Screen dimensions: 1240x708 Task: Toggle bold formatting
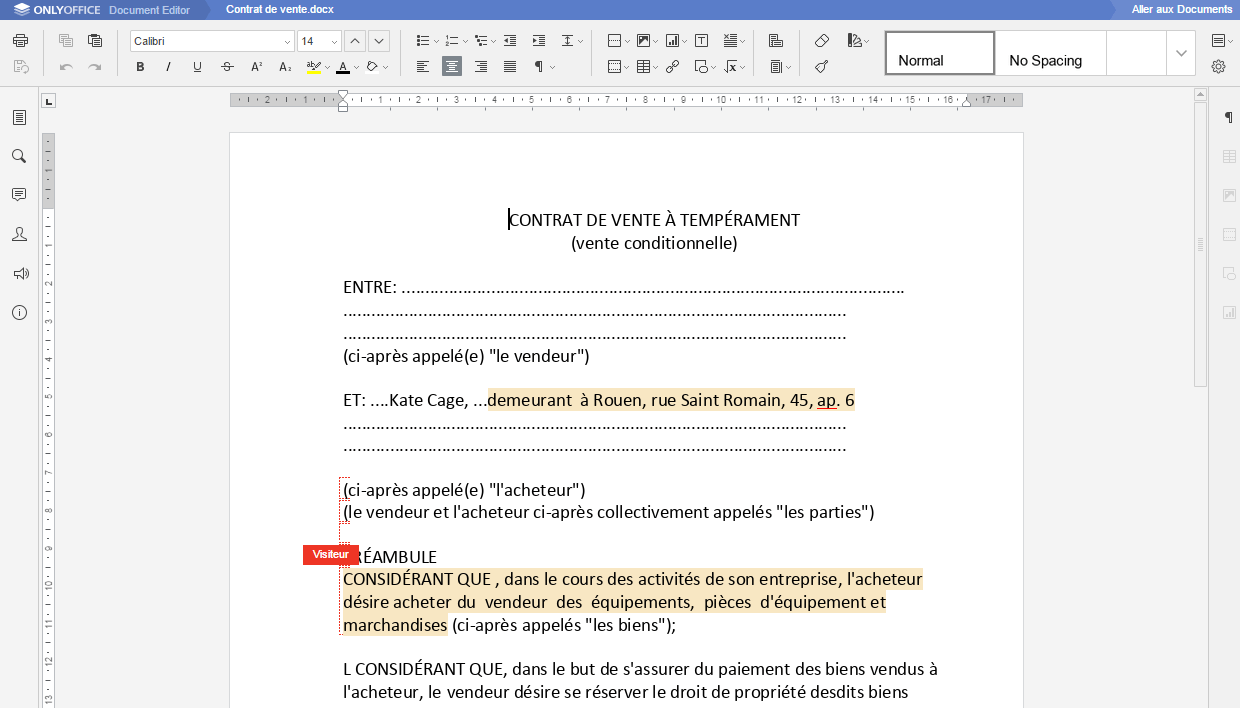tap(140, 67)
